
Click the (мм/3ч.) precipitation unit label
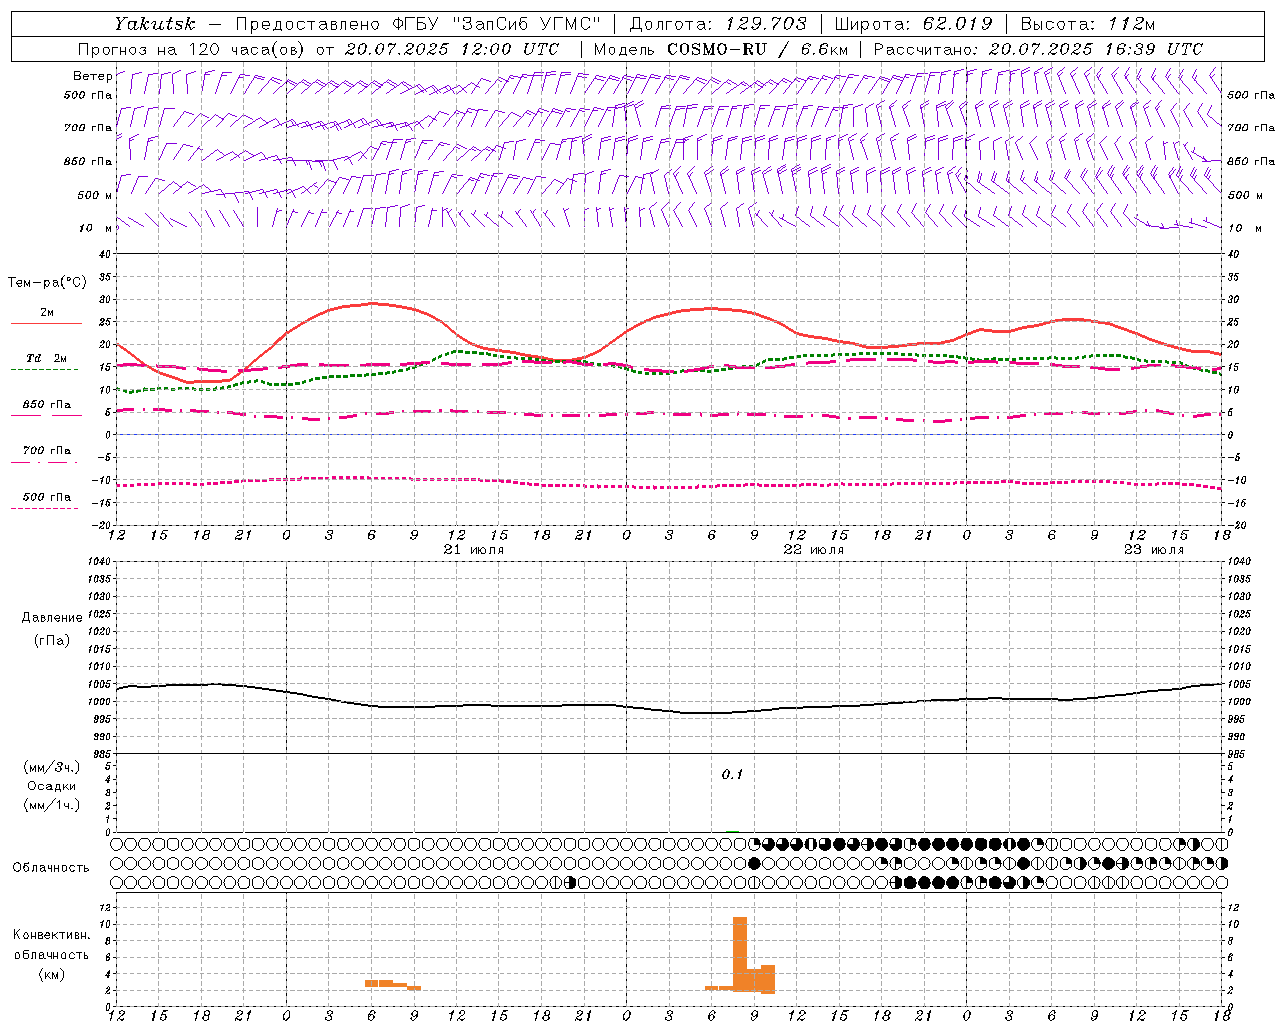(52, 767)
